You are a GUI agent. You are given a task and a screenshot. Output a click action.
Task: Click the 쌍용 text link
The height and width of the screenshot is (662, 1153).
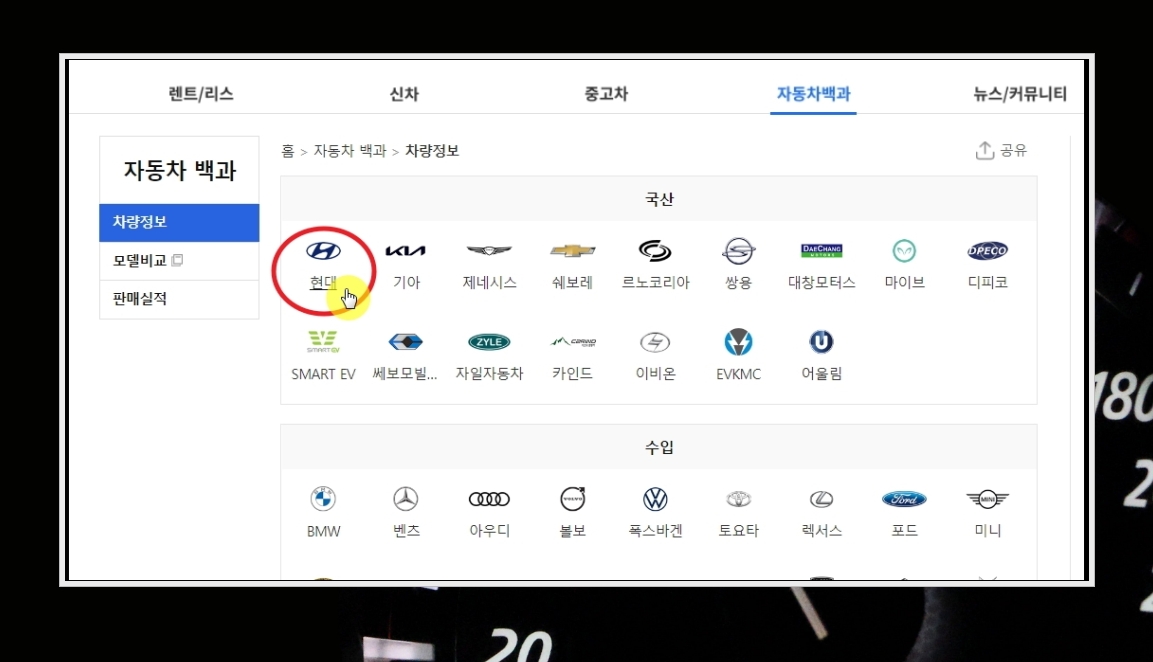[x=738, y=282]
